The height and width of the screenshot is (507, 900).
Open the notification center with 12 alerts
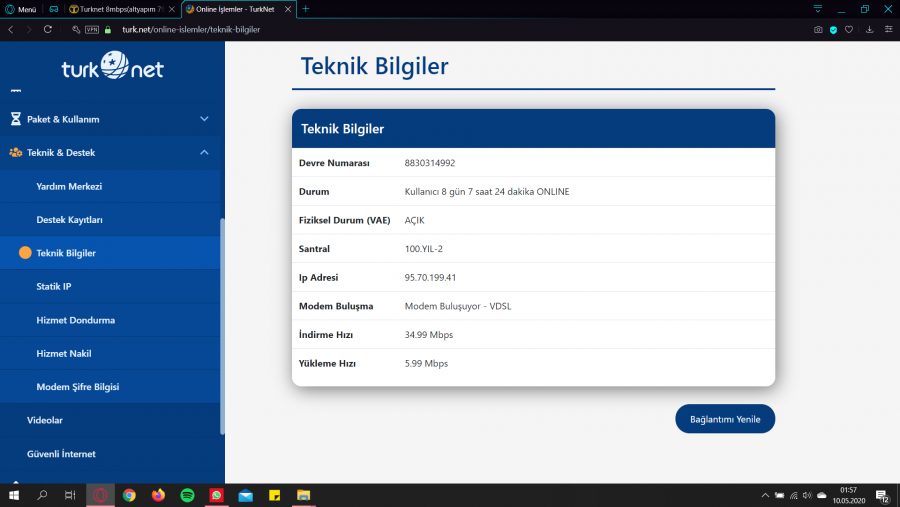[x=883, y=496]
